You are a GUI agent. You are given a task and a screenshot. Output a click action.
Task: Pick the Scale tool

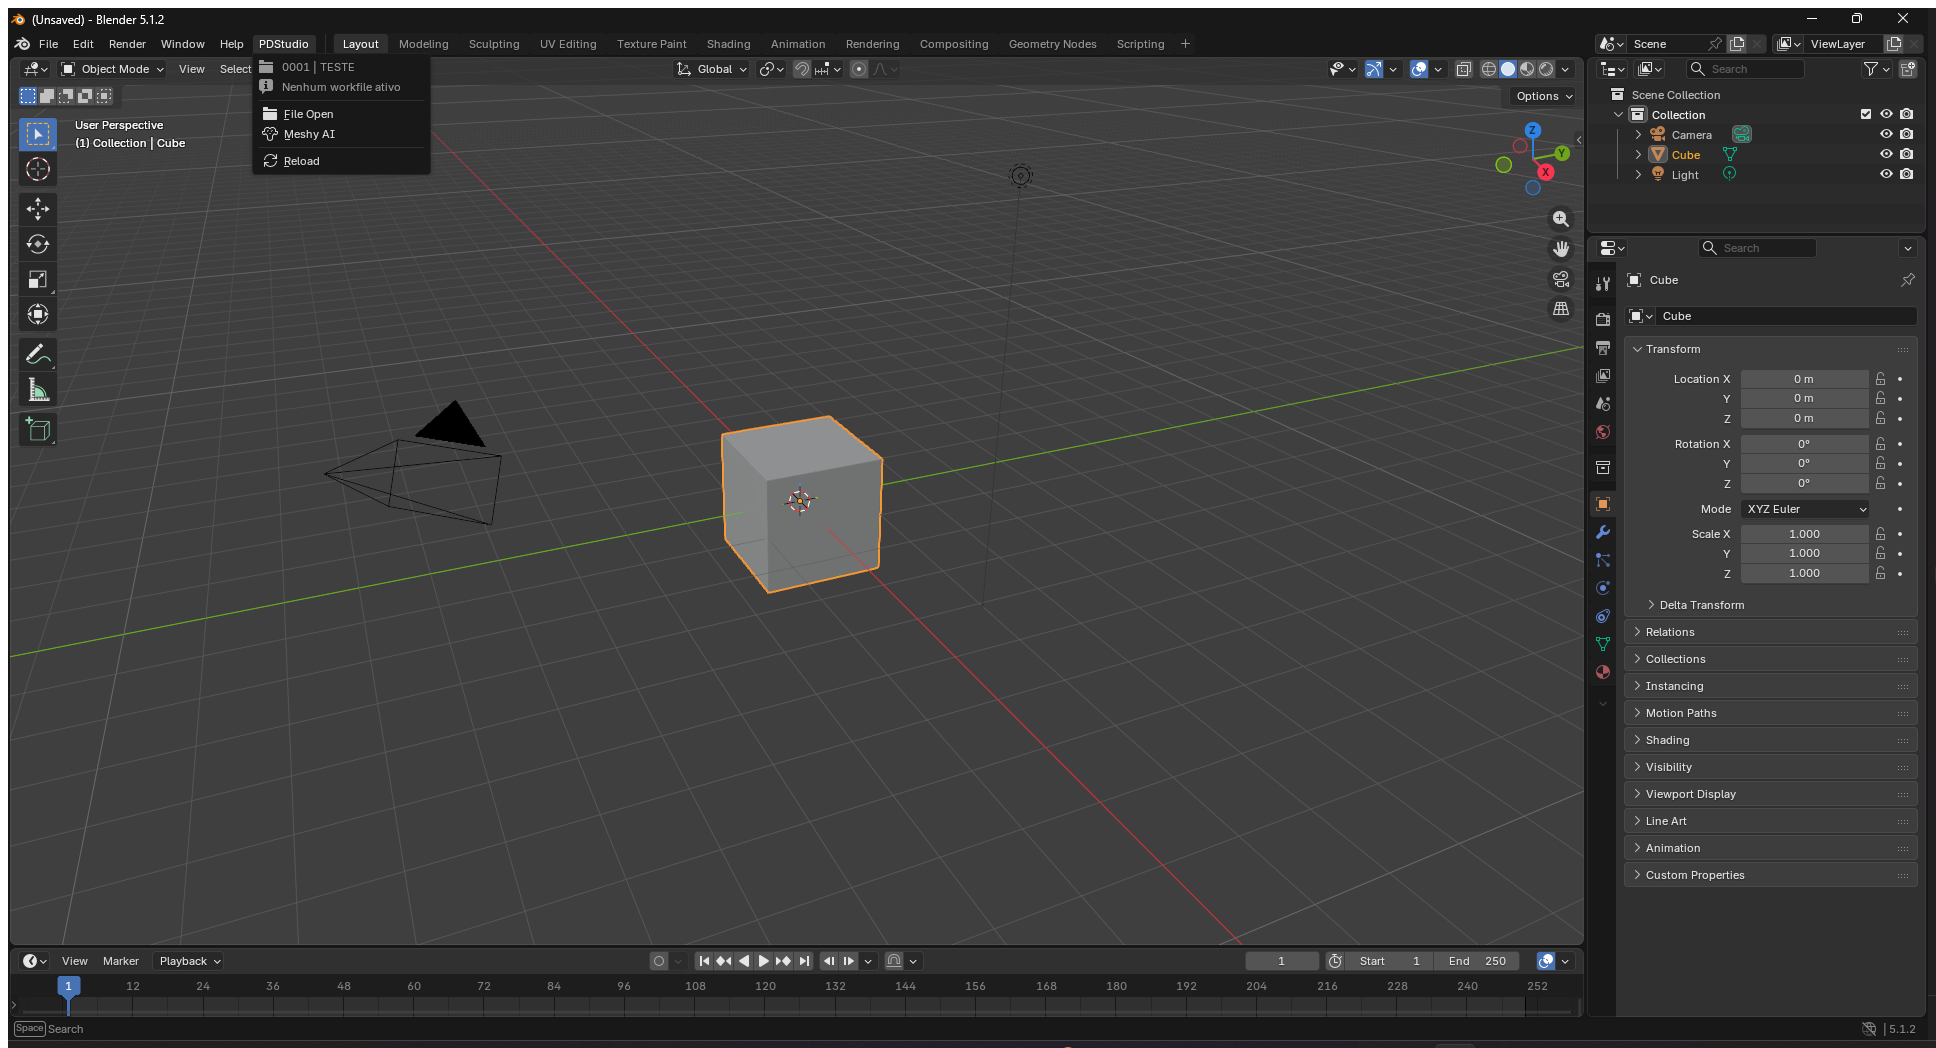pos(38,279)
